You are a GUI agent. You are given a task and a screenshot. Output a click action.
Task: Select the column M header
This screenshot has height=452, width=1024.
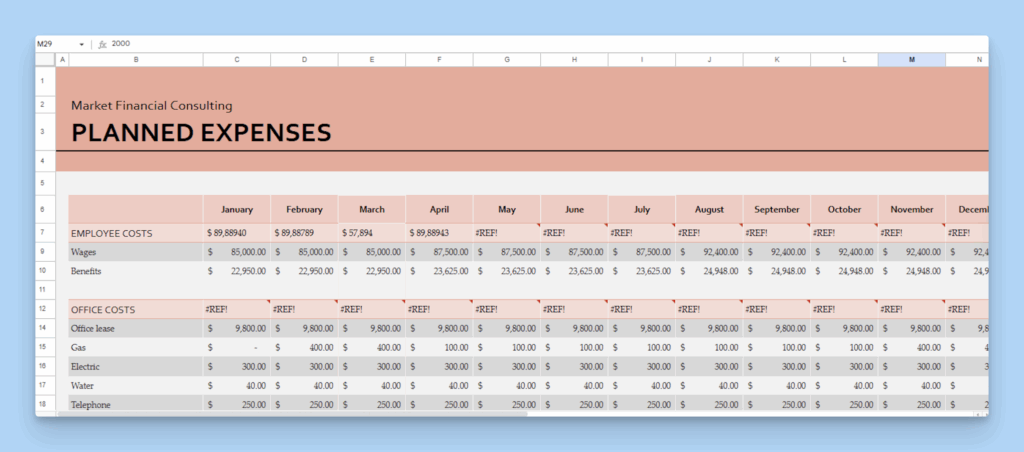coord(911,60)
